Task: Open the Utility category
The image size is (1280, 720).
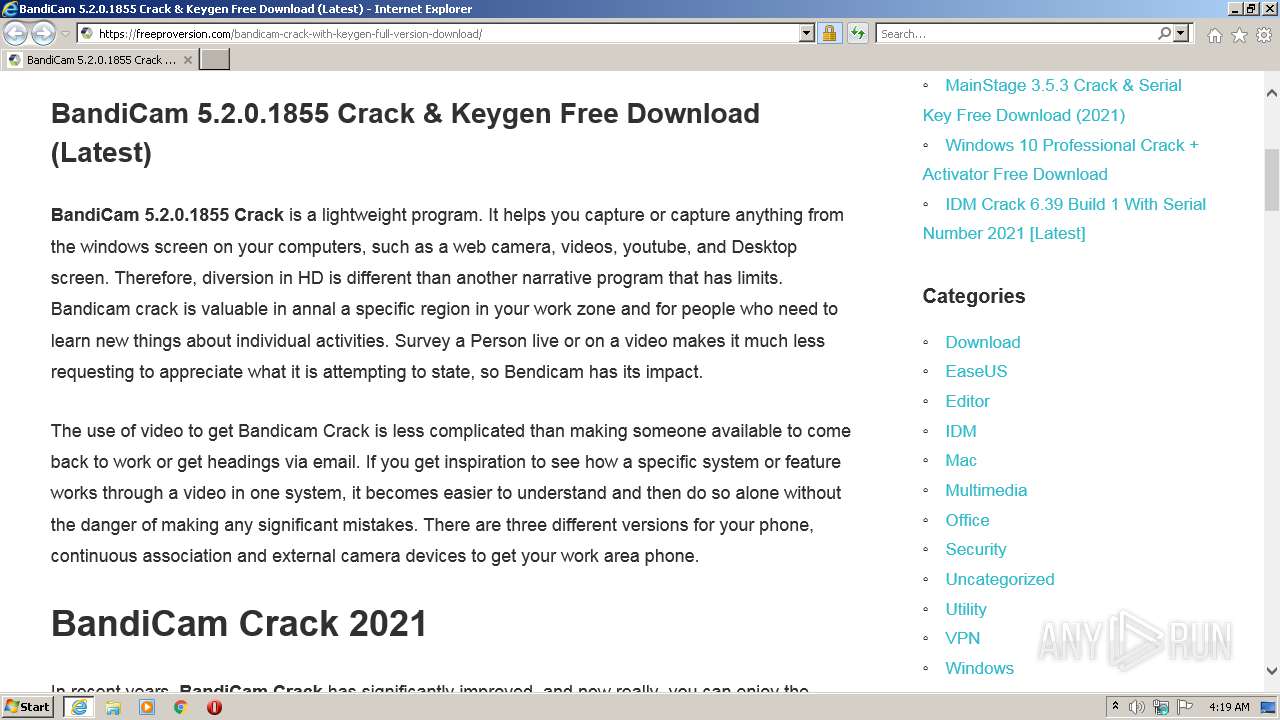Action: pyautogui.click(x=966, y=609)
